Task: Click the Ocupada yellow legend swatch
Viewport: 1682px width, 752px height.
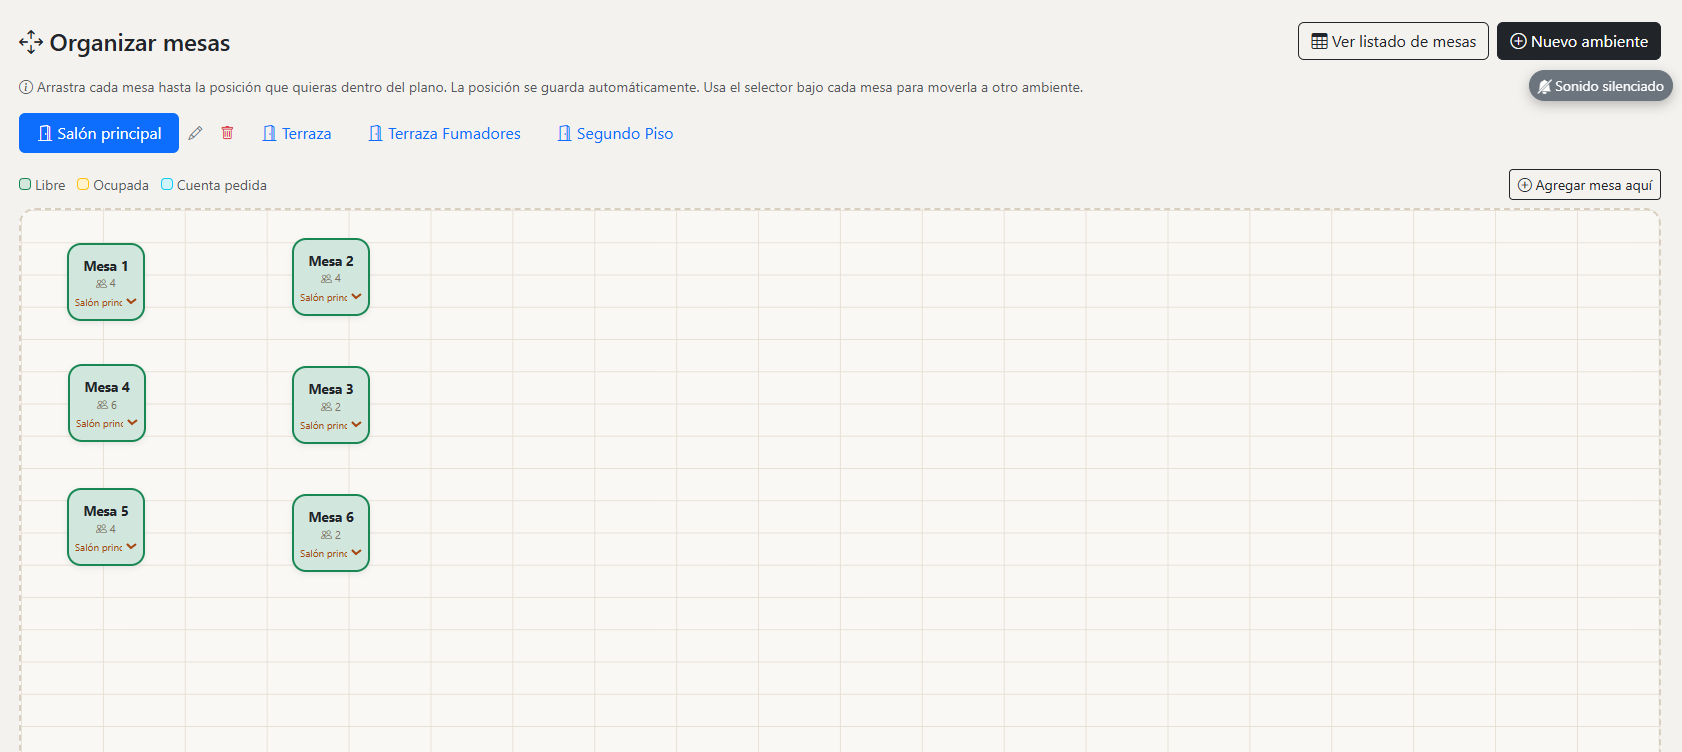Action: (x=83, y=184)
